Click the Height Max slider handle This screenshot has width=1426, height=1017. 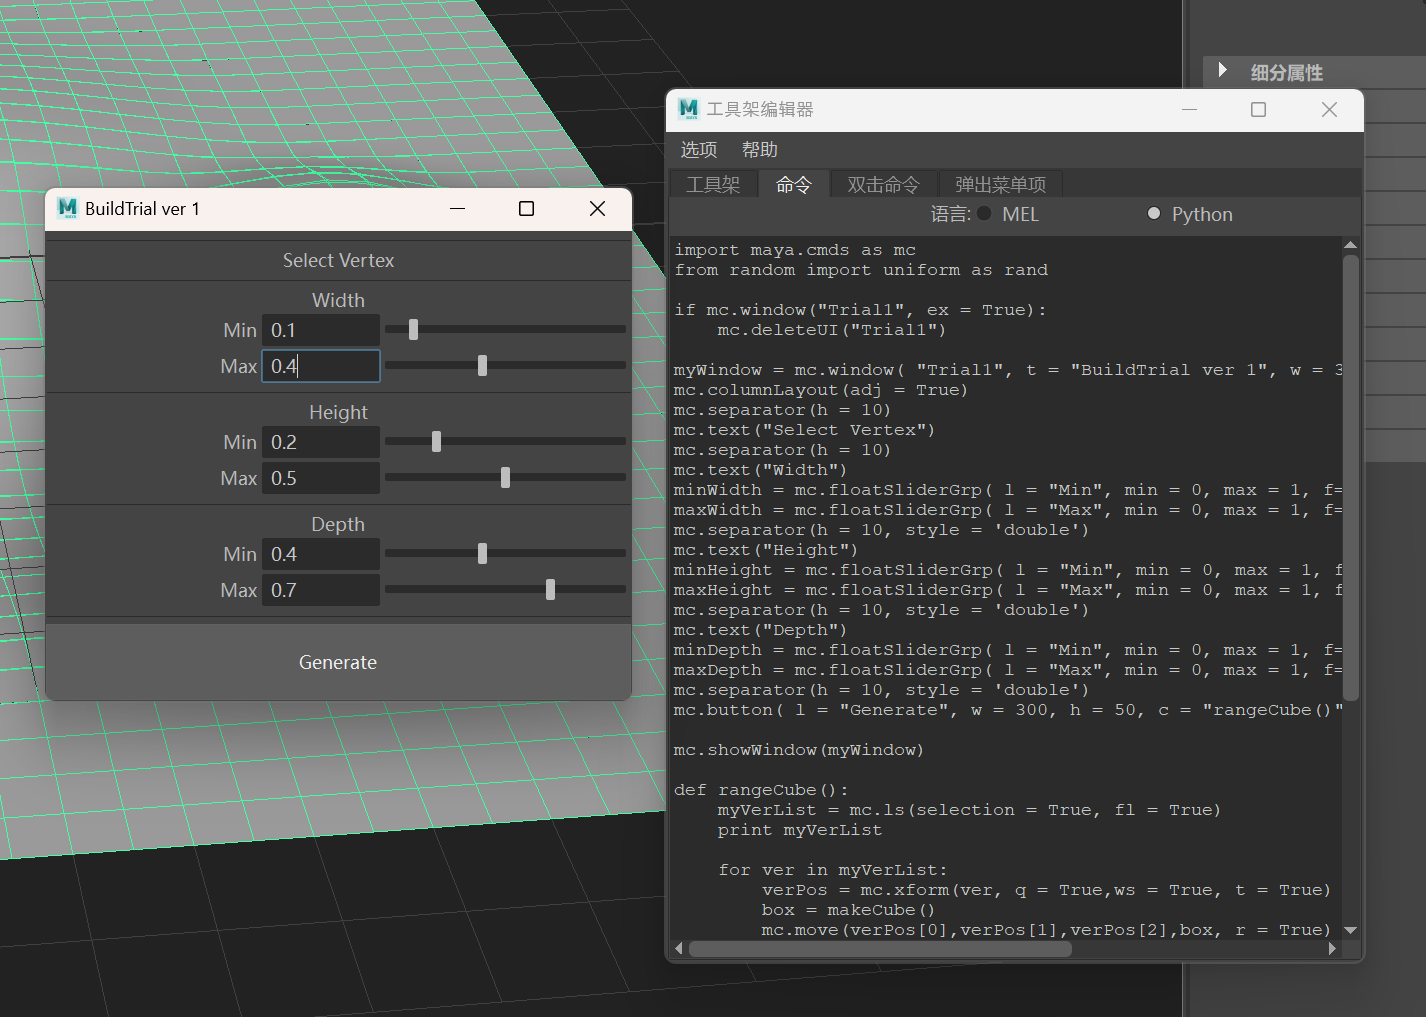tap(505, 477)
